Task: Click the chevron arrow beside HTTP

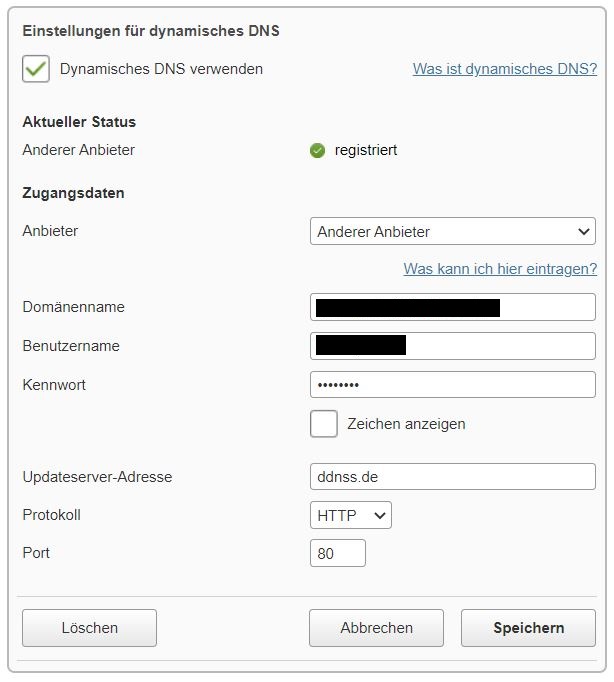Action: tap(380, 515)
